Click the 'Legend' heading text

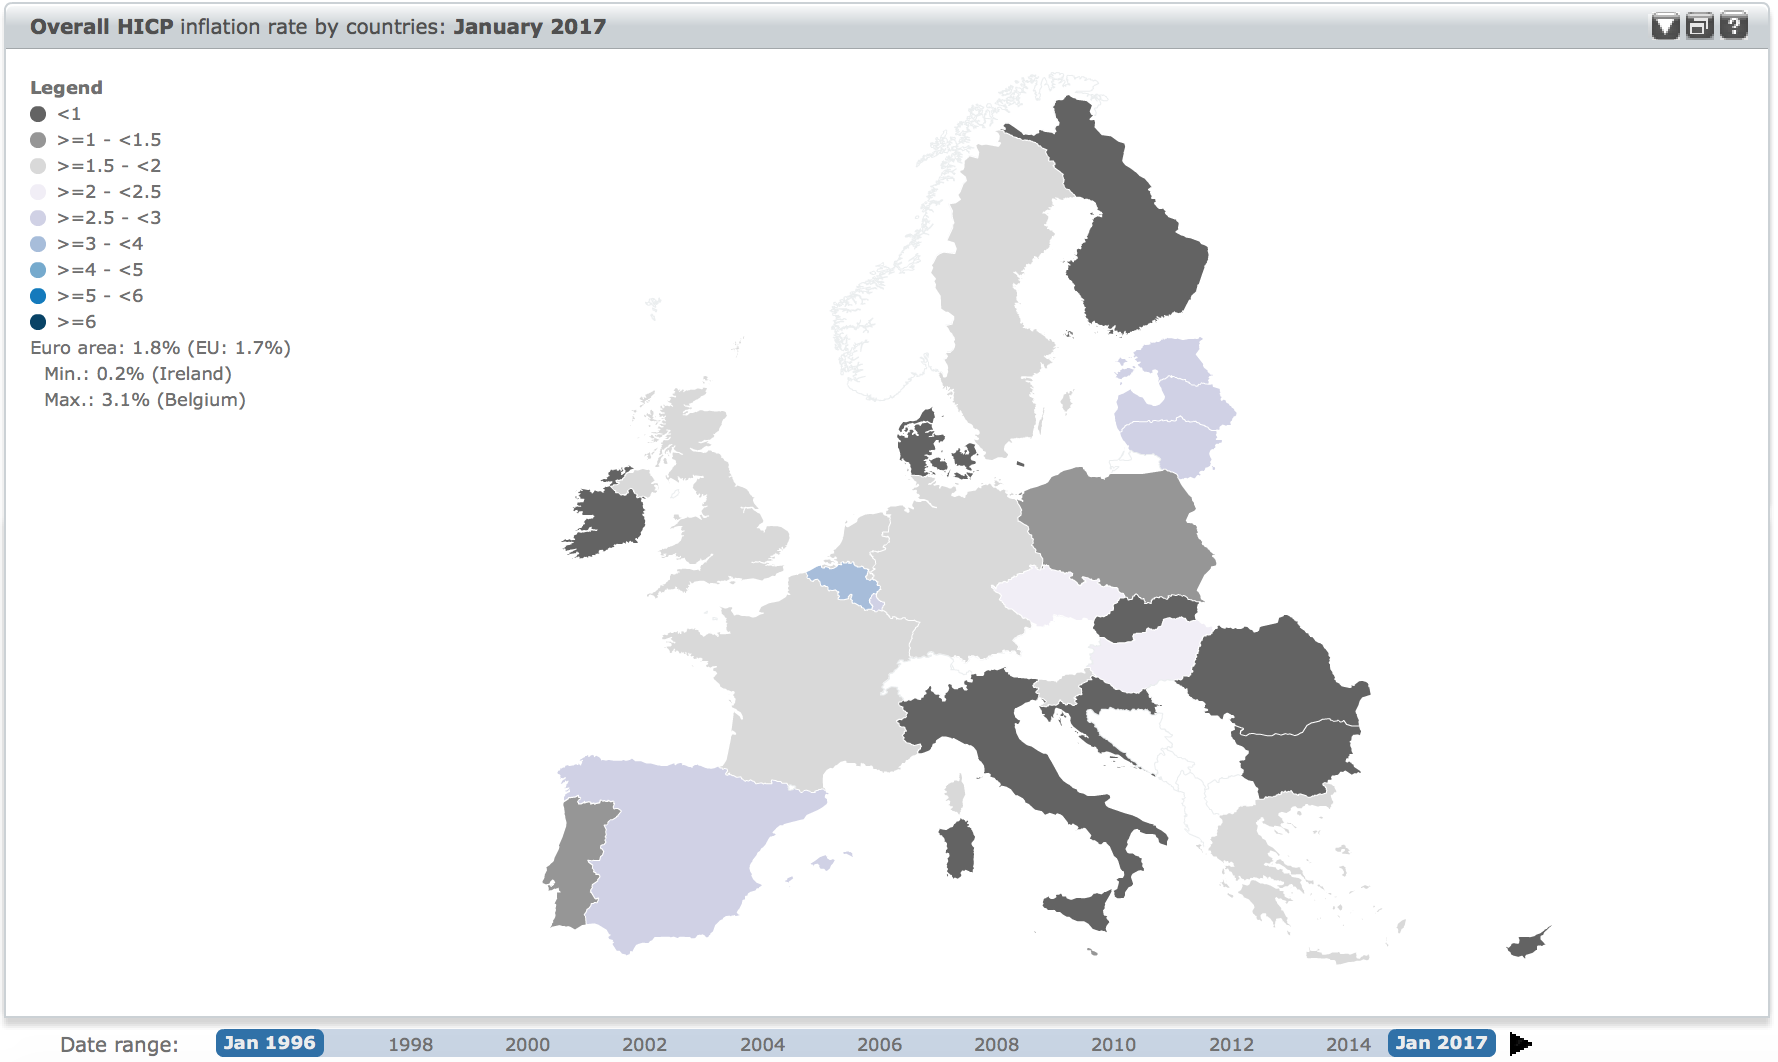66,88
